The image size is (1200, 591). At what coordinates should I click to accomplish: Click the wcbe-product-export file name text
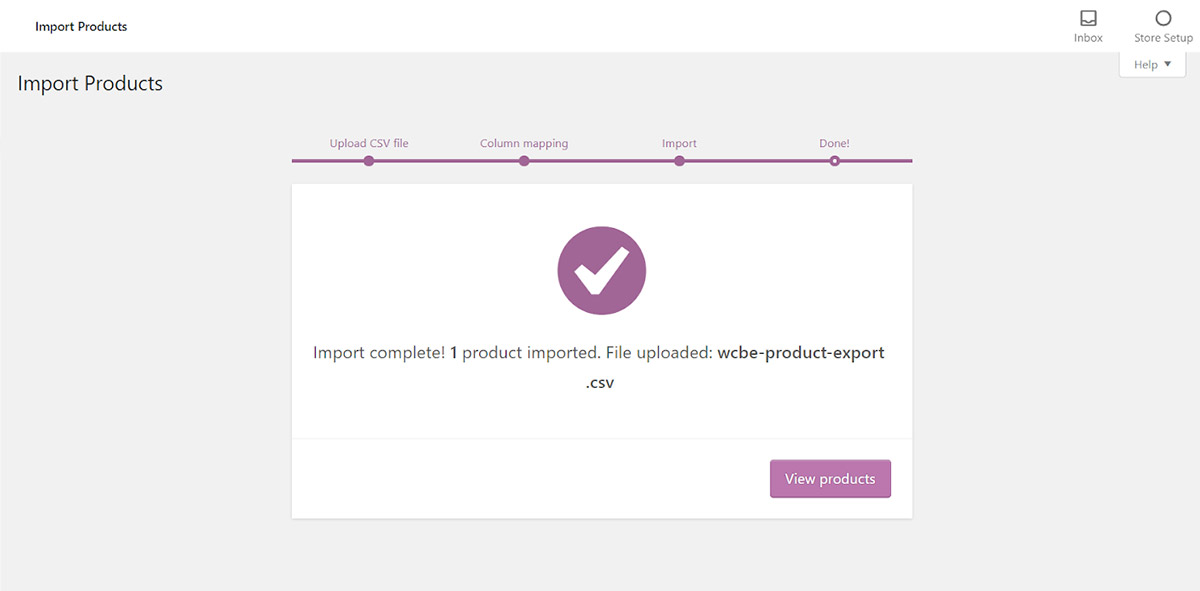[x=800, y=353]
